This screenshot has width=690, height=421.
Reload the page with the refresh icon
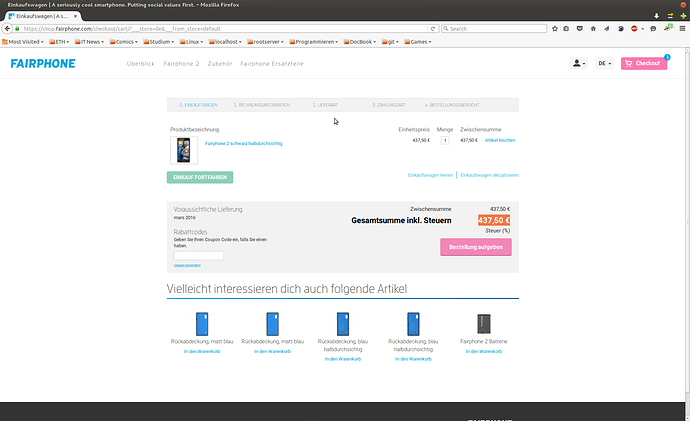coord(433,29)
